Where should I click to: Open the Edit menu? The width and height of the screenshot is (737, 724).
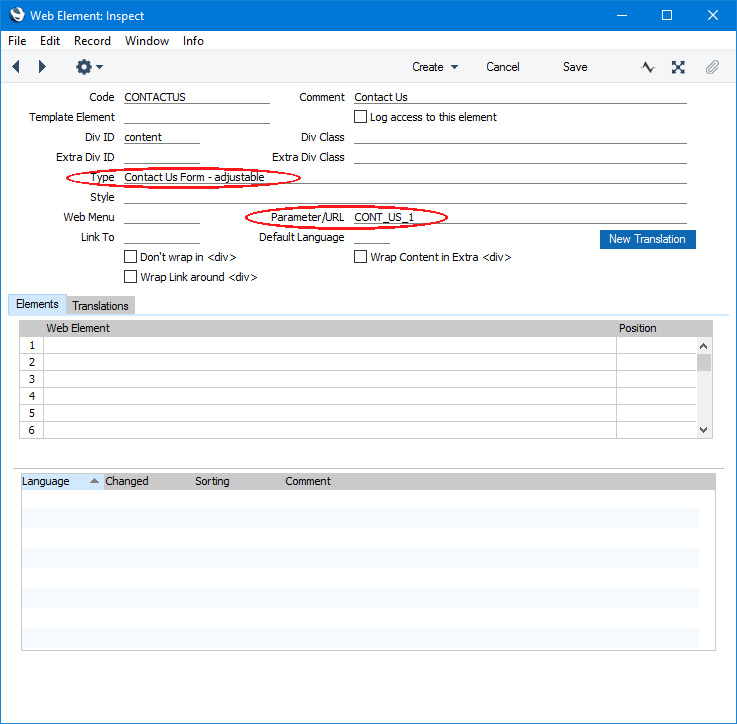[x=50, y=41]
